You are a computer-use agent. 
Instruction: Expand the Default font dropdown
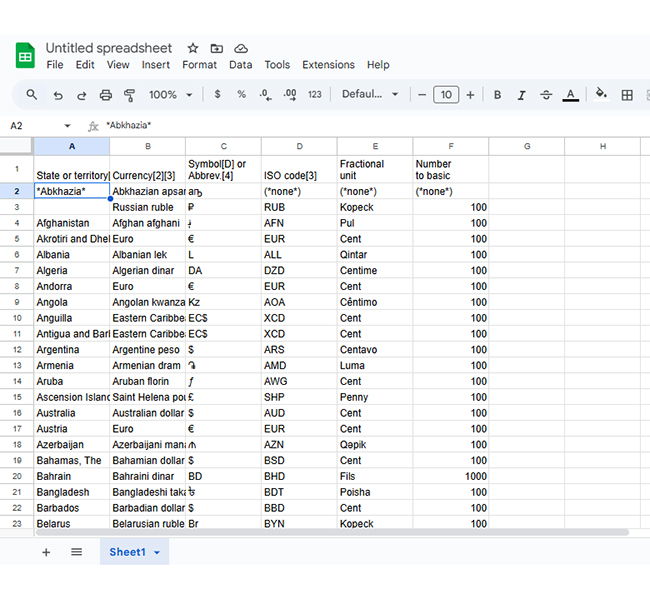click(369, 95)
